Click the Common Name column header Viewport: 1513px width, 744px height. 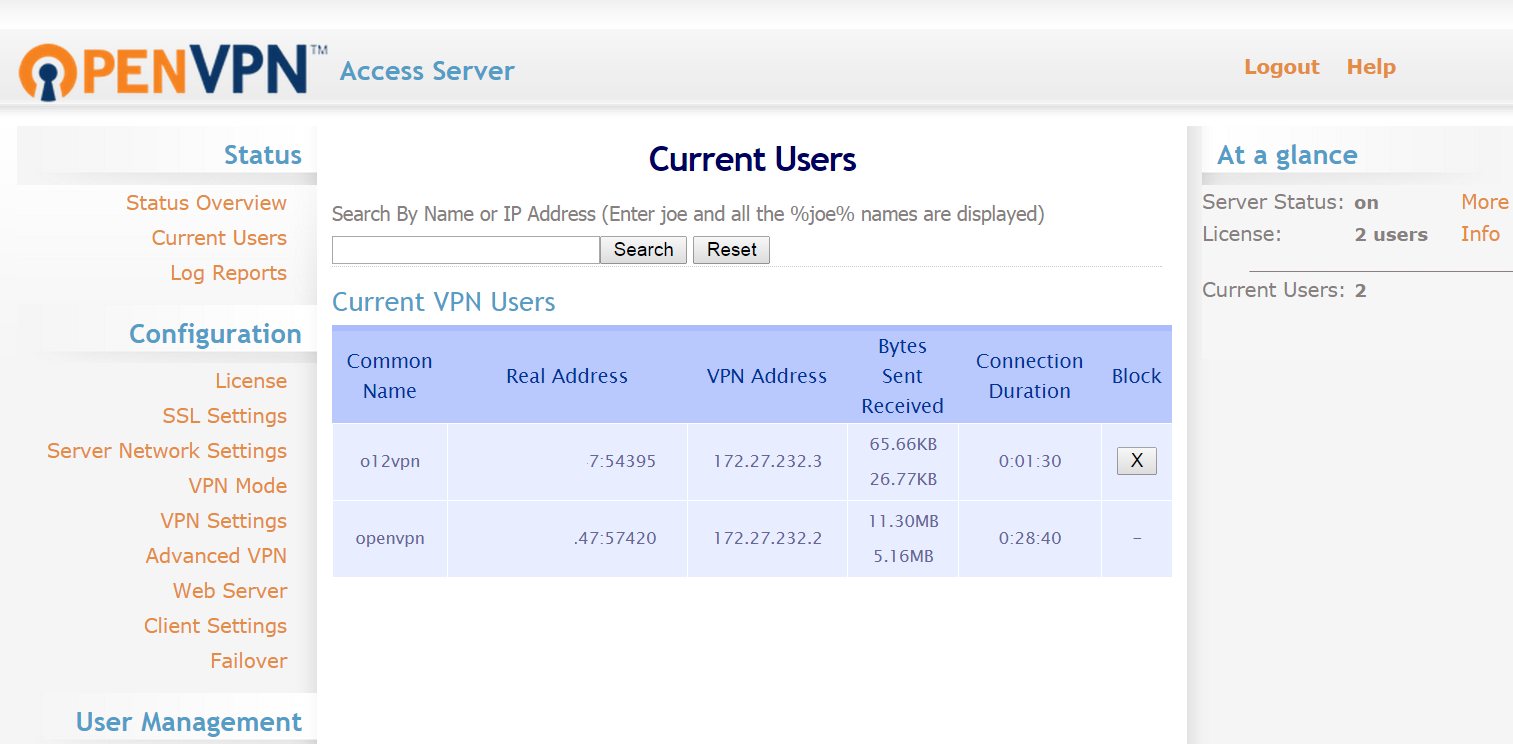(390, 376)
